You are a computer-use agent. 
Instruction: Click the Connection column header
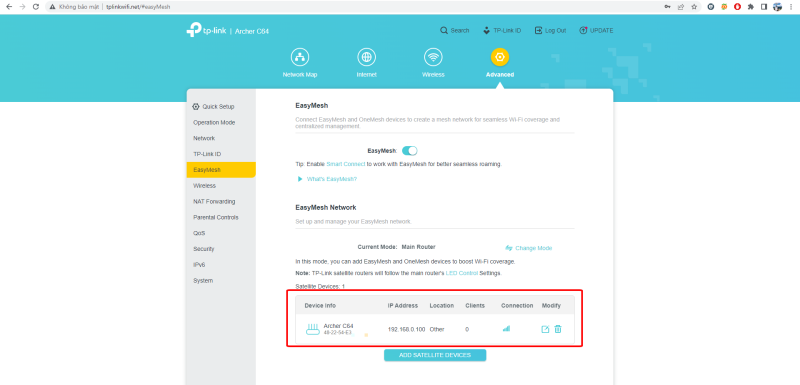click(x=517, y=305)
